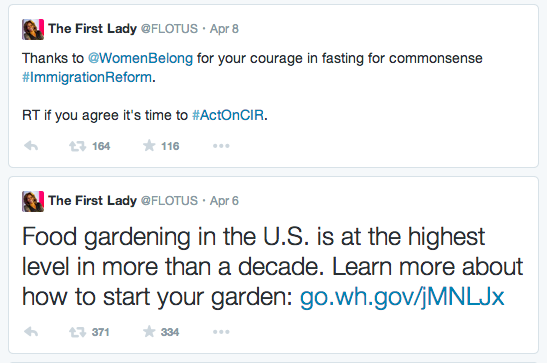
Task: Open more options on Apr 8 tweet
Action: (x=221, y=146)
